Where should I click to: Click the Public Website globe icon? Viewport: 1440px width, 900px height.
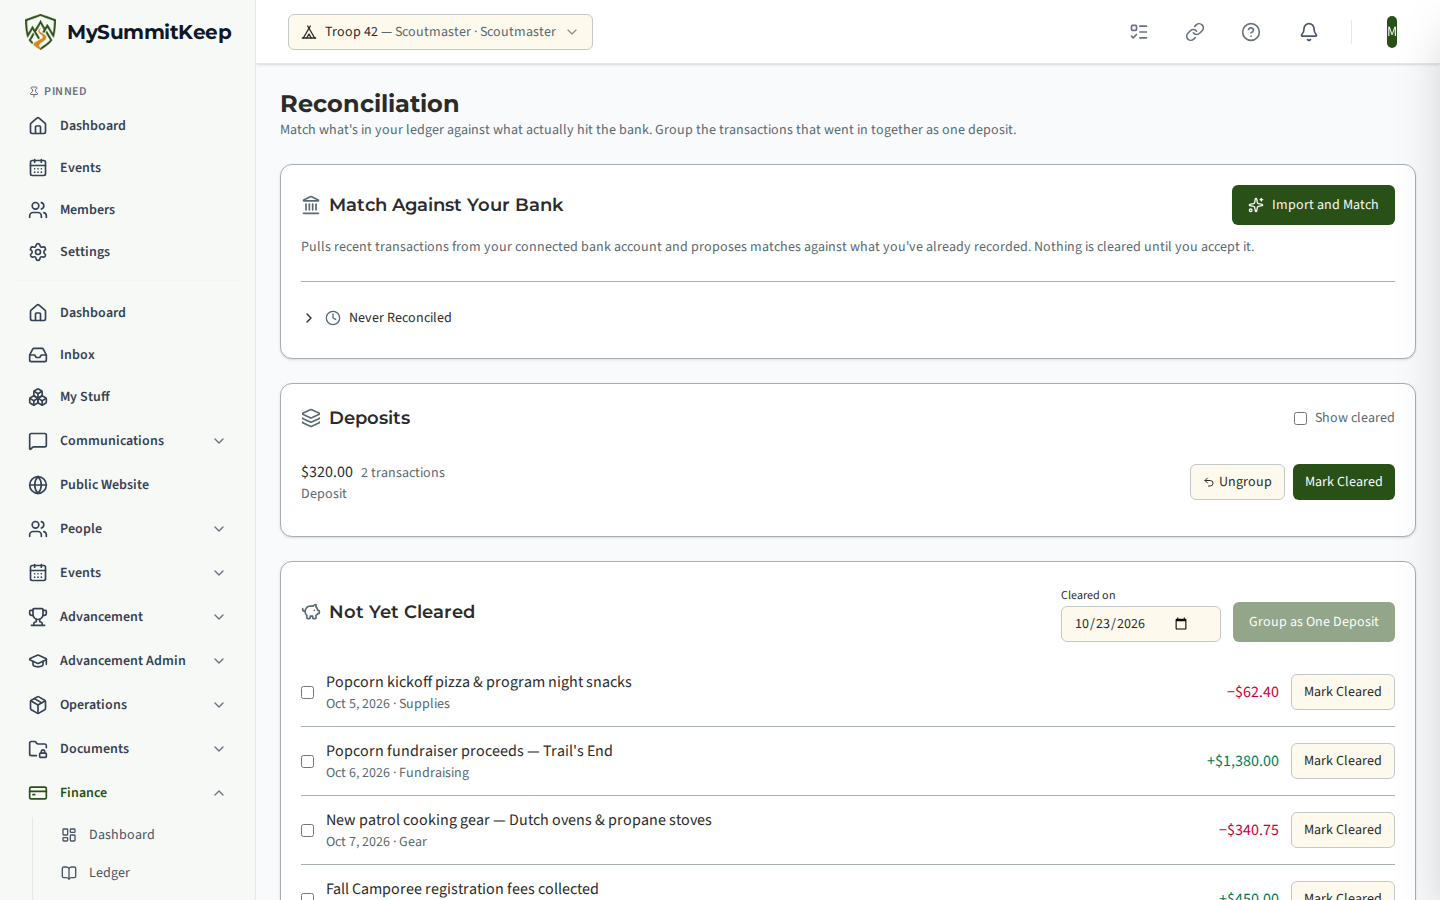[38, 484]
